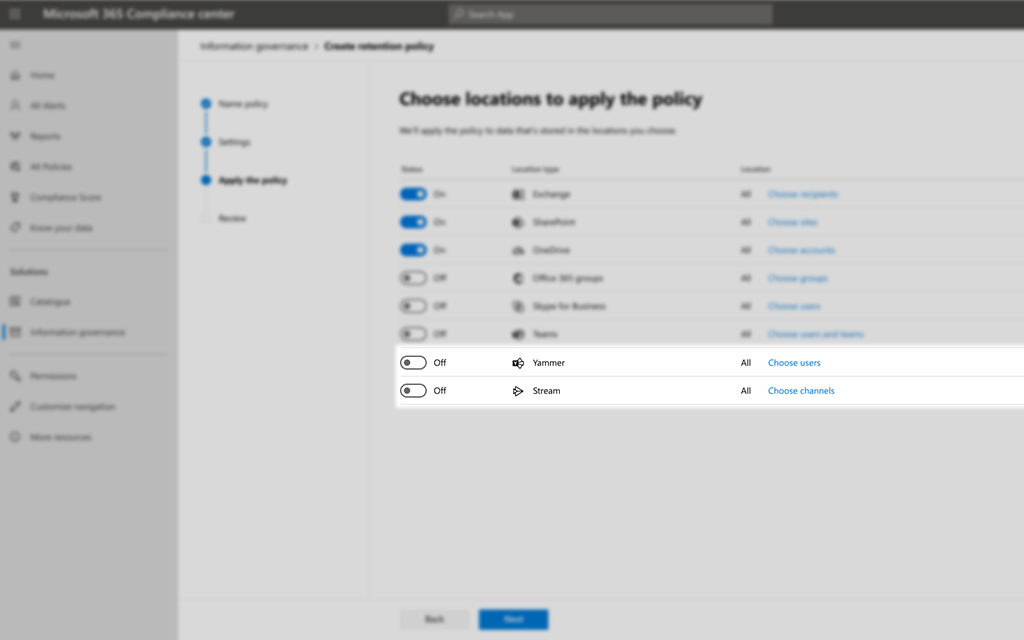Viewport: 1024px width, 640px height.
Task: Click the Next button
Action: [513, 619]
